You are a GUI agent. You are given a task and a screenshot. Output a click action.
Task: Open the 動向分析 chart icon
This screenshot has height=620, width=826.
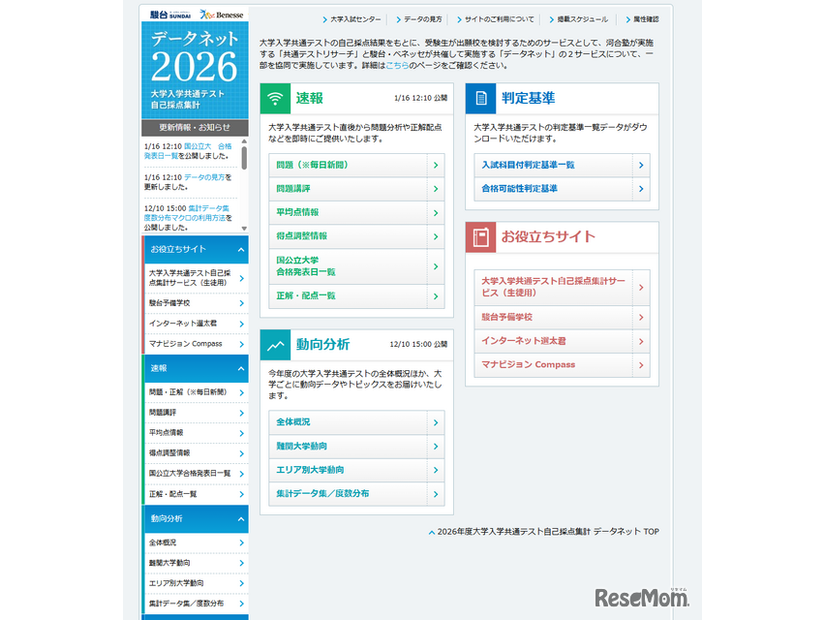pyautogui.click(x=275, y=343)
